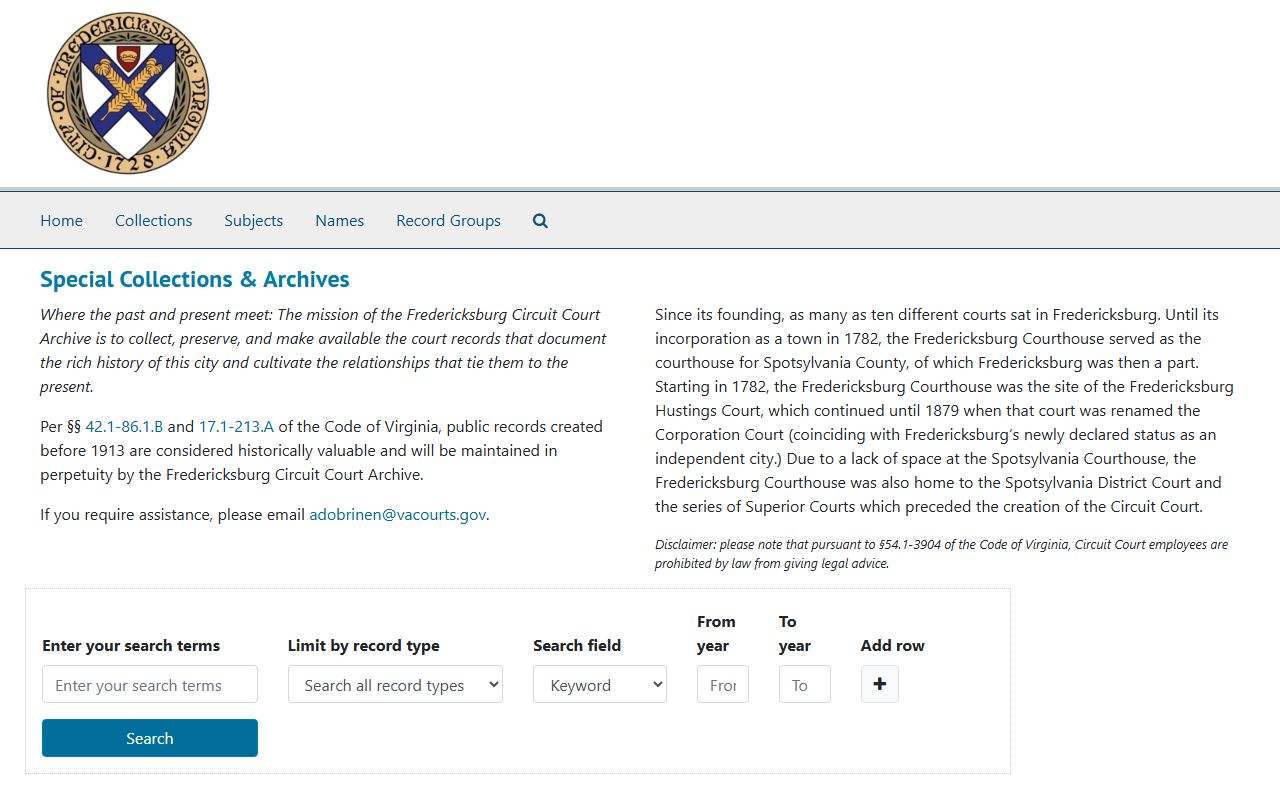Focus the To year input field

tap(805, 684)
